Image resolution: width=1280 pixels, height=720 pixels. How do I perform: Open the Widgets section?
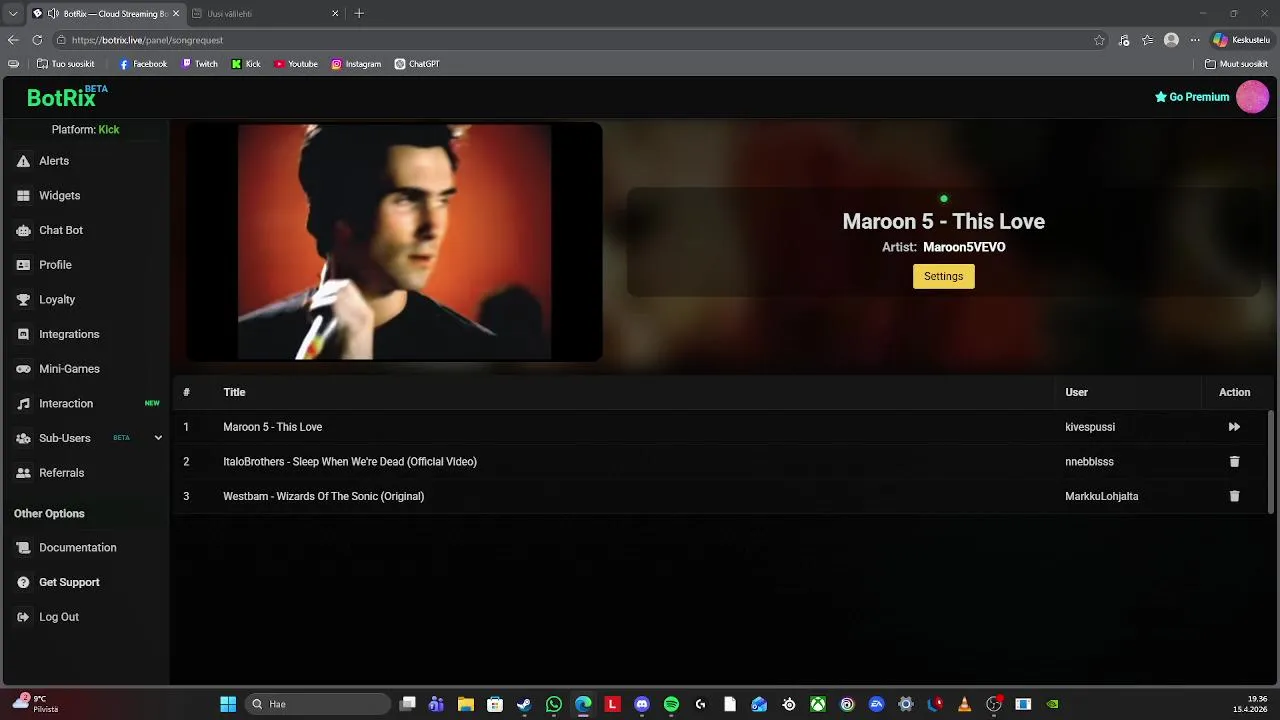[59, 196]
